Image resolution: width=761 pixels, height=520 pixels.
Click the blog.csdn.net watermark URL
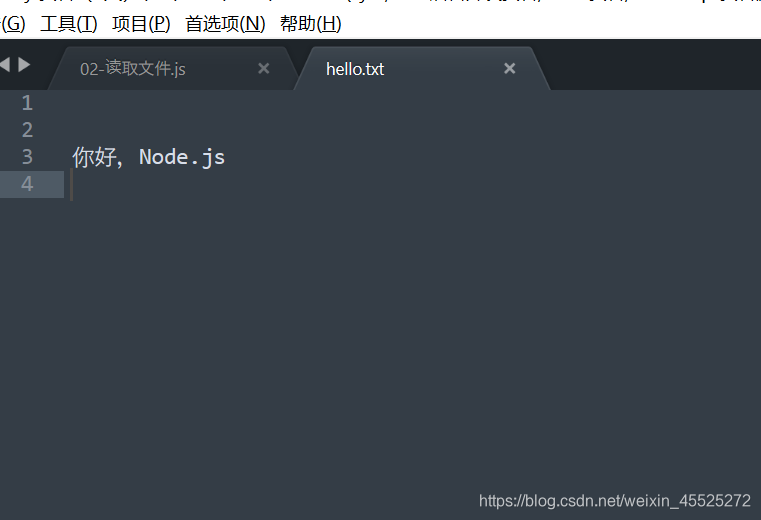tap(614, 501)
